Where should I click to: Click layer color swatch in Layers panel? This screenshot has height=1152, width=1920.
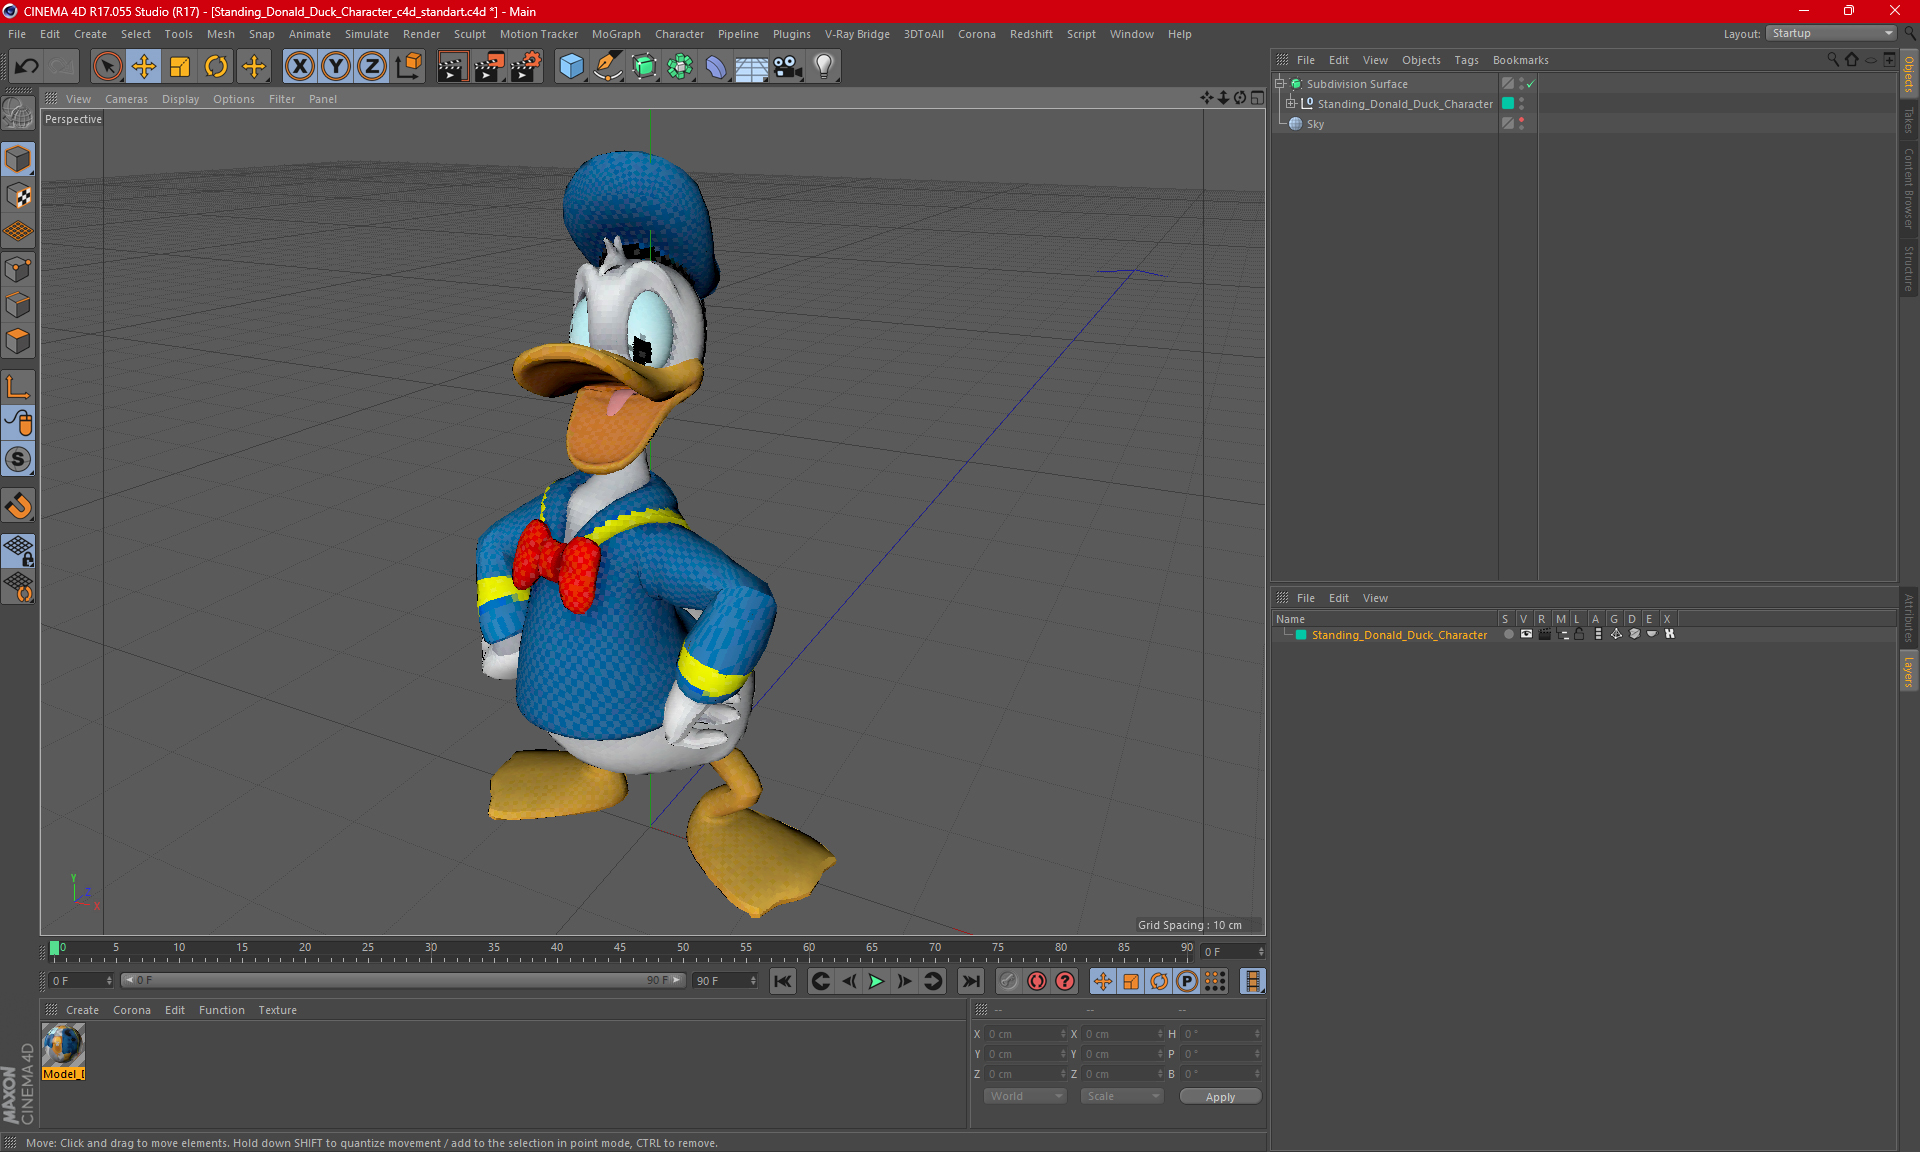point(1301,635)
